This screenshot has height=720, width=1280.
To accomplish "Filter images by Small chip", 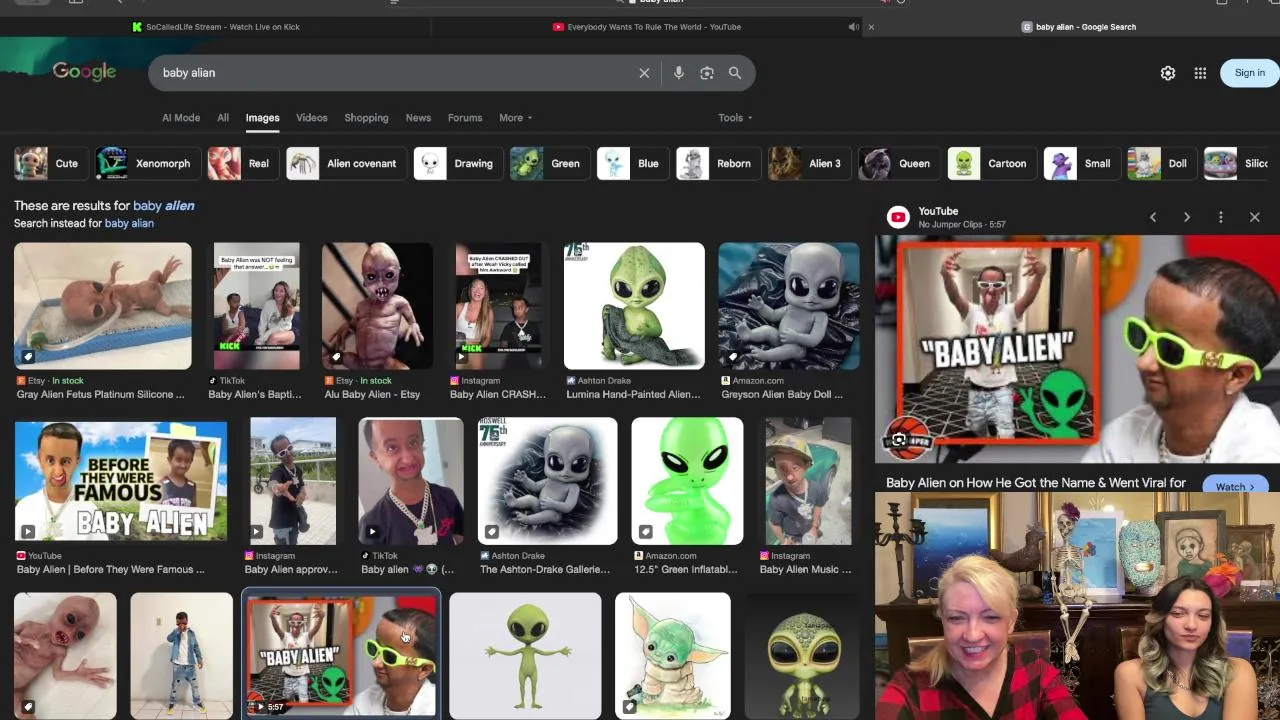I will tap(1081, 163).
